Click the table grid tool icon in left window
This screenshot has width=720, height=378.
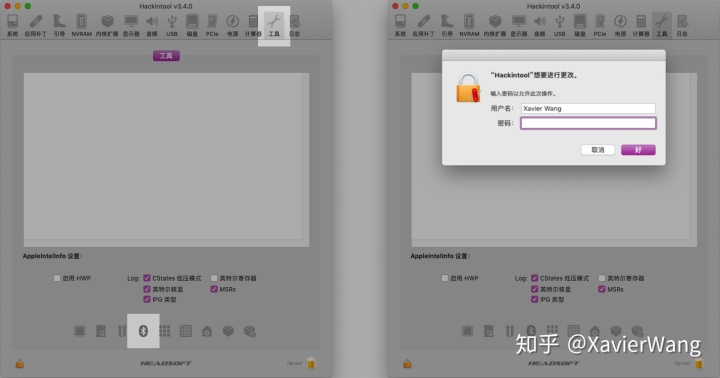[x=186, y=331]
